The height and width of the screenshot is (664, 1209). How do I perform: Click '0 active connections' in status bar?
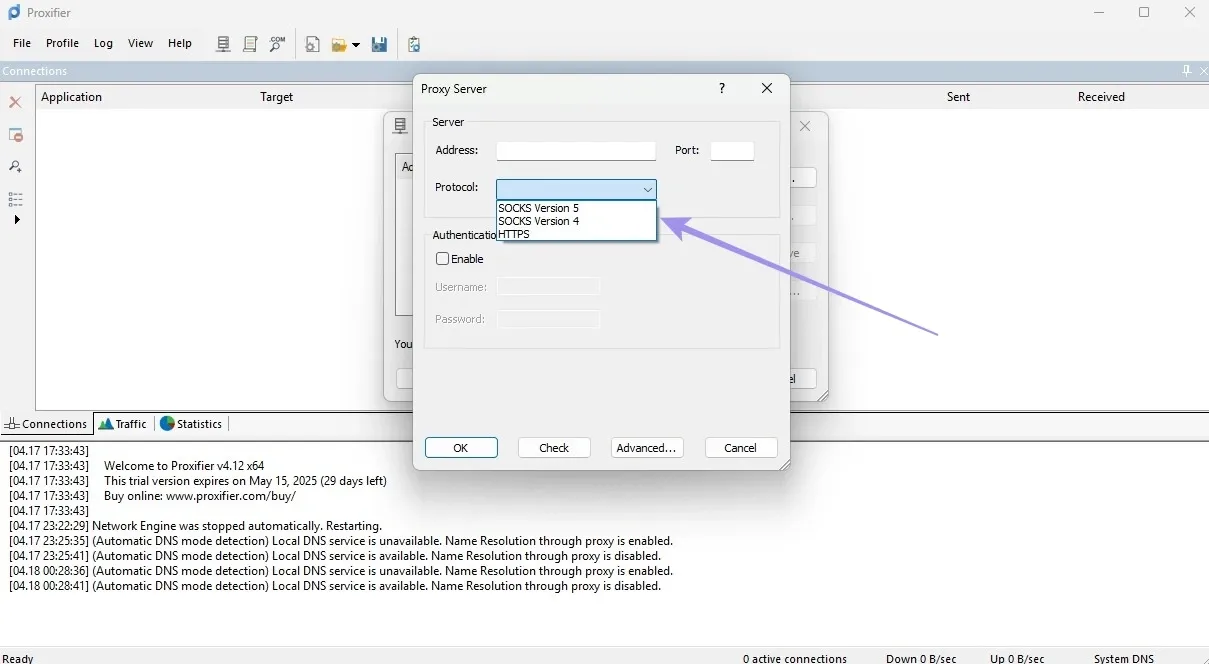point(795,658)
